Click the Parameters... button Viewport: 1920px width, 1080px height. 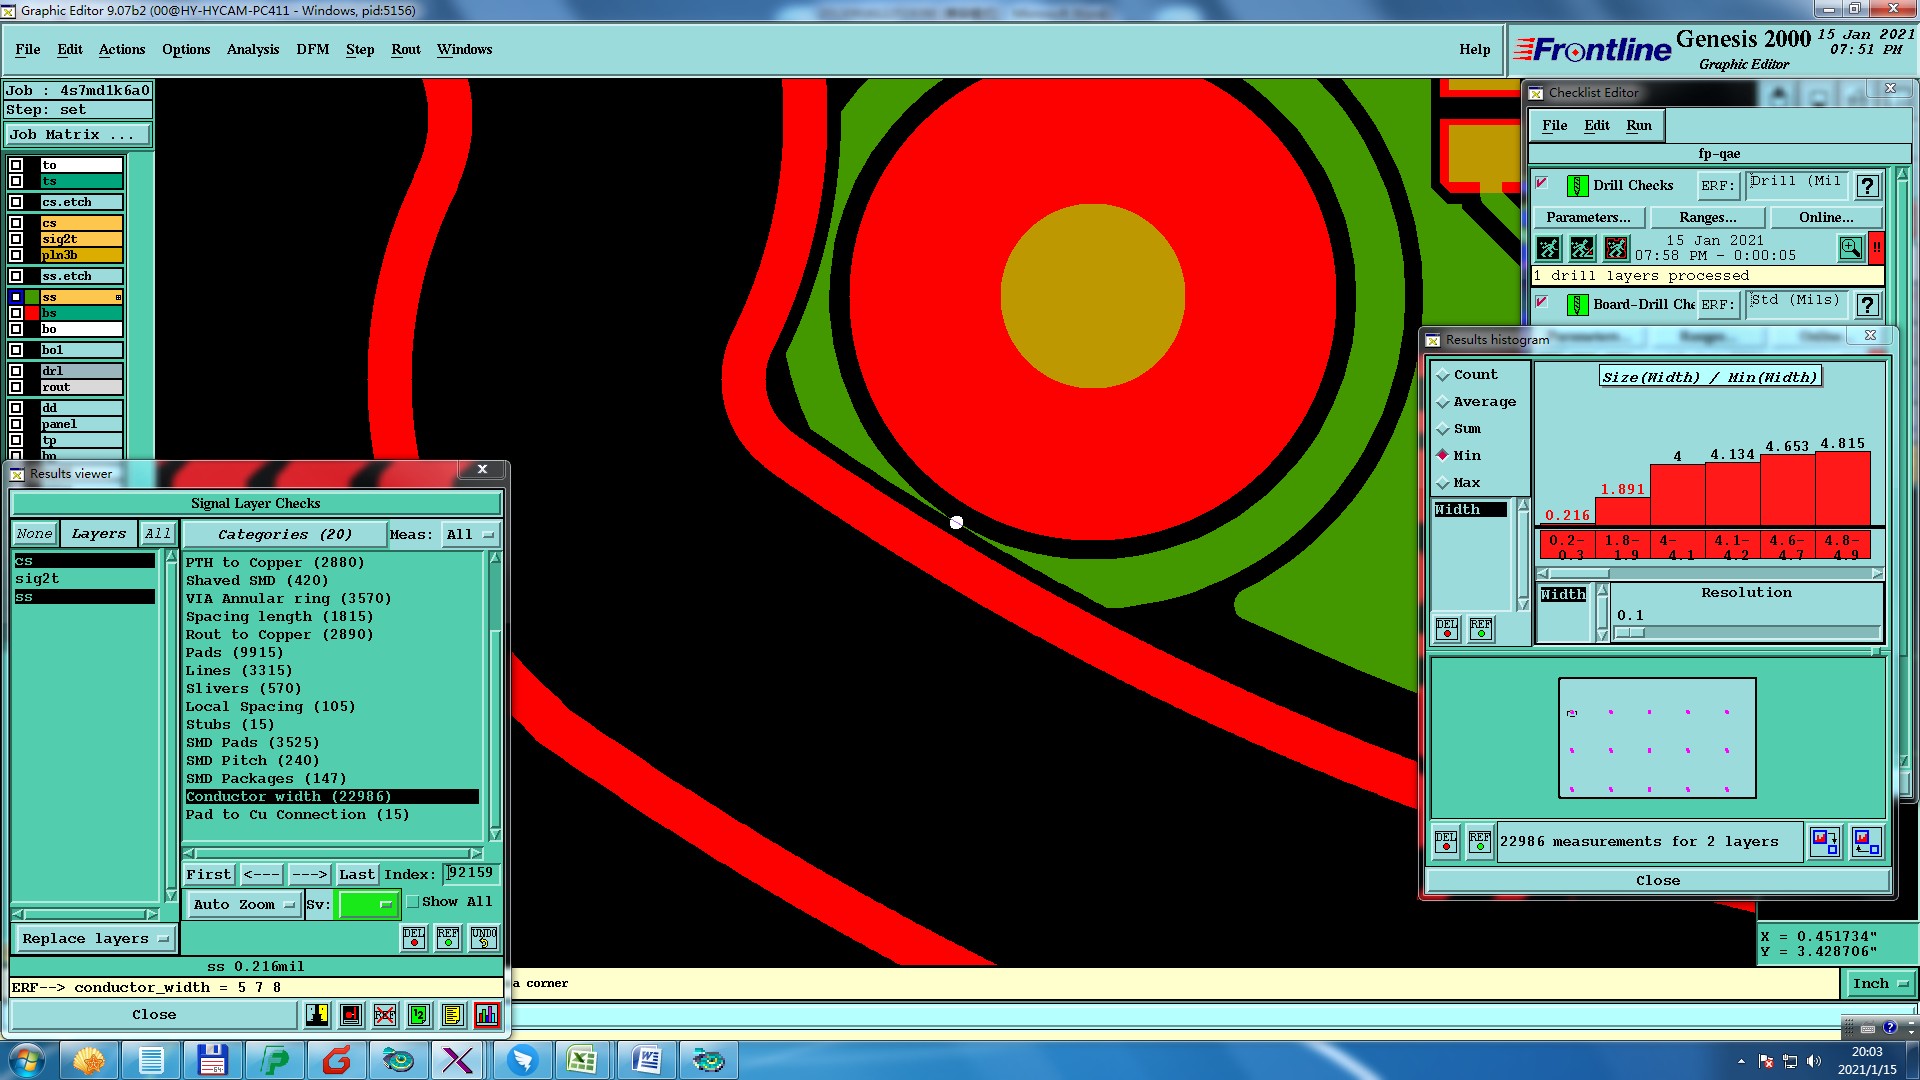pos(1588,217)
